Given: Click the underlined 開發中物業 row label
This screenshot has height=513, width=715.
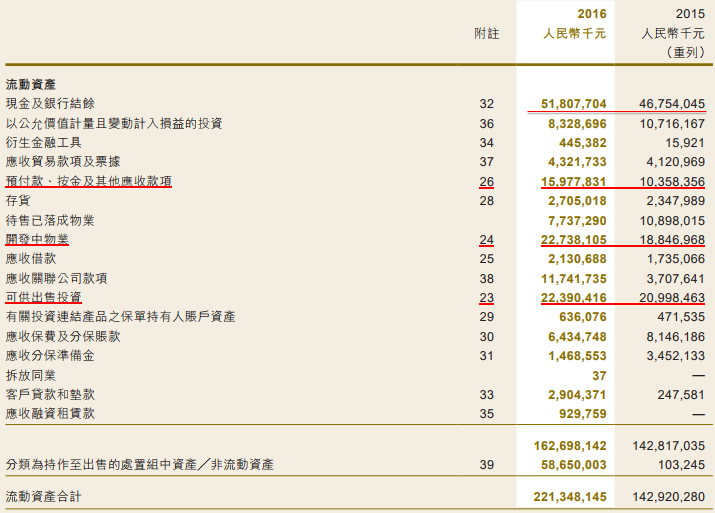Looking at the screenshot, I should [37, 240].
